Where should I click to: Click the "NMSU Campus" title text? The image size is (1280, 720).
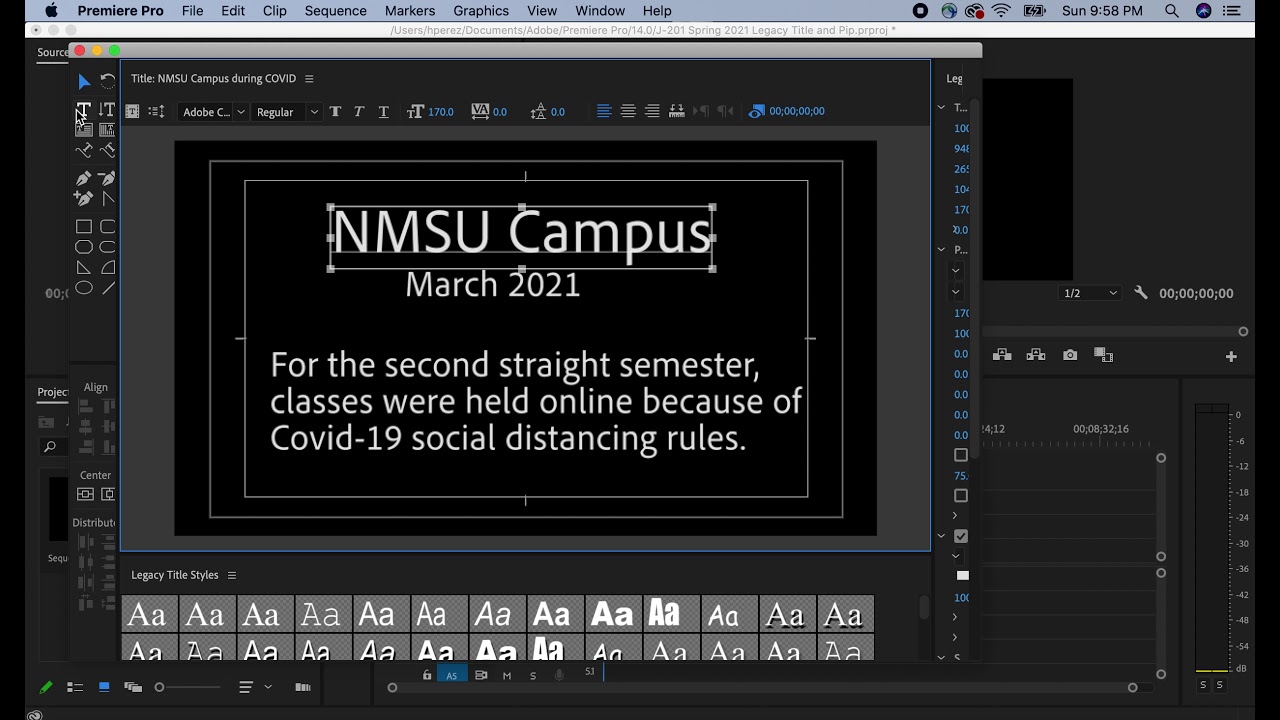pos(522,234)
